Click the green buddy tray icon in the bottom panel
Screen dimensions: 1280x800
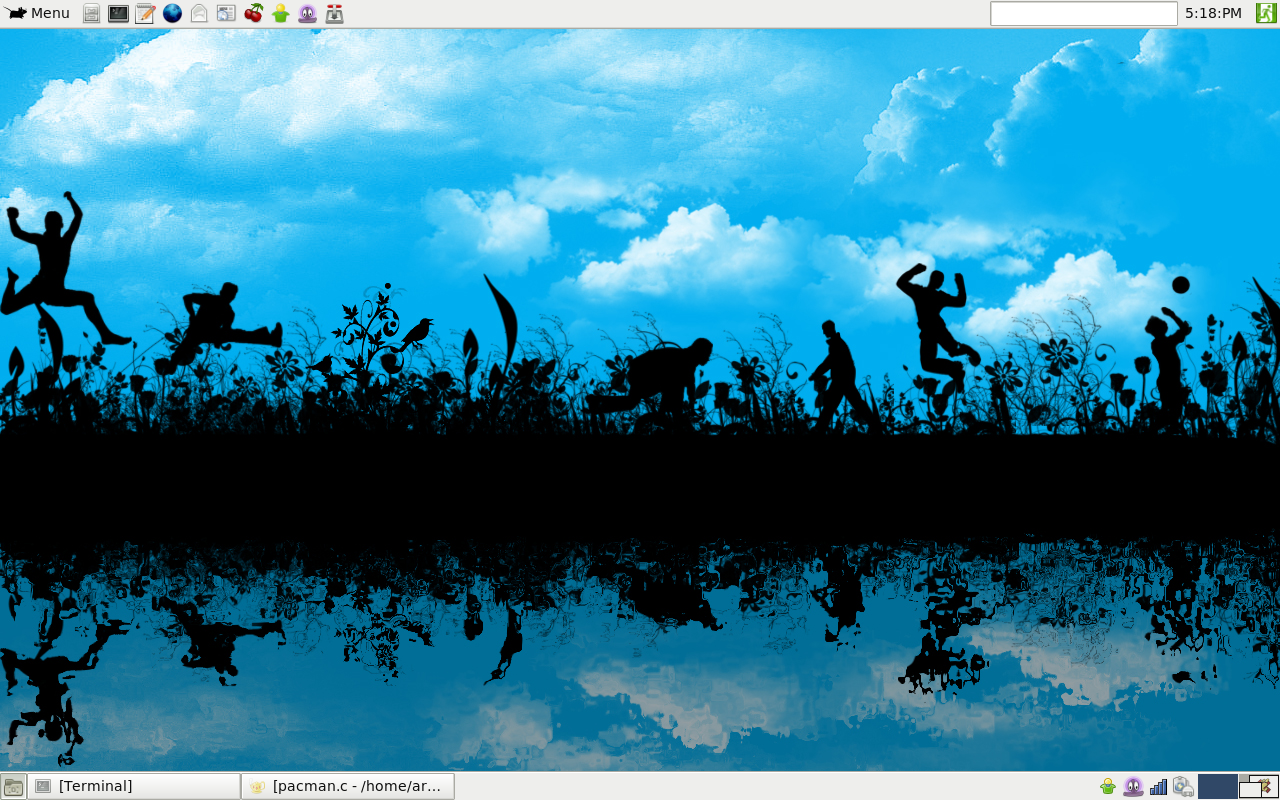point(1108,787)
